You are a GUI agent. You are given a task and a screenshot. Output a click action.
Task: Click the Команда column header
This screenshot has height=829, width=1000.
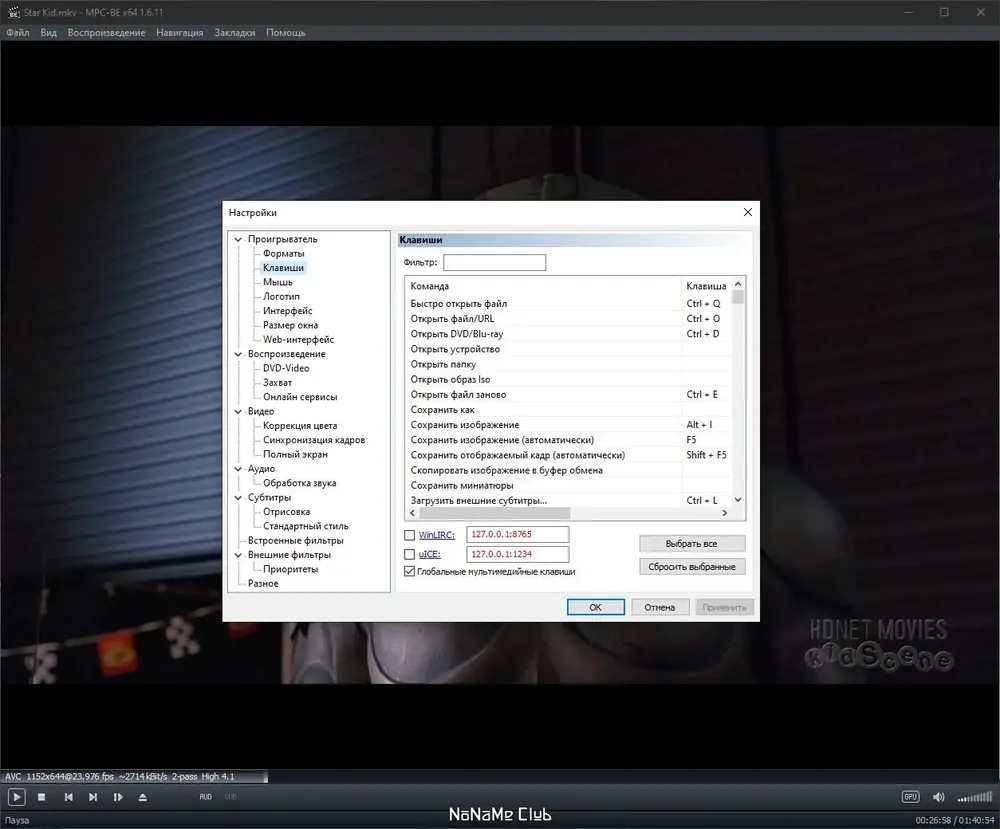[543, 286]
